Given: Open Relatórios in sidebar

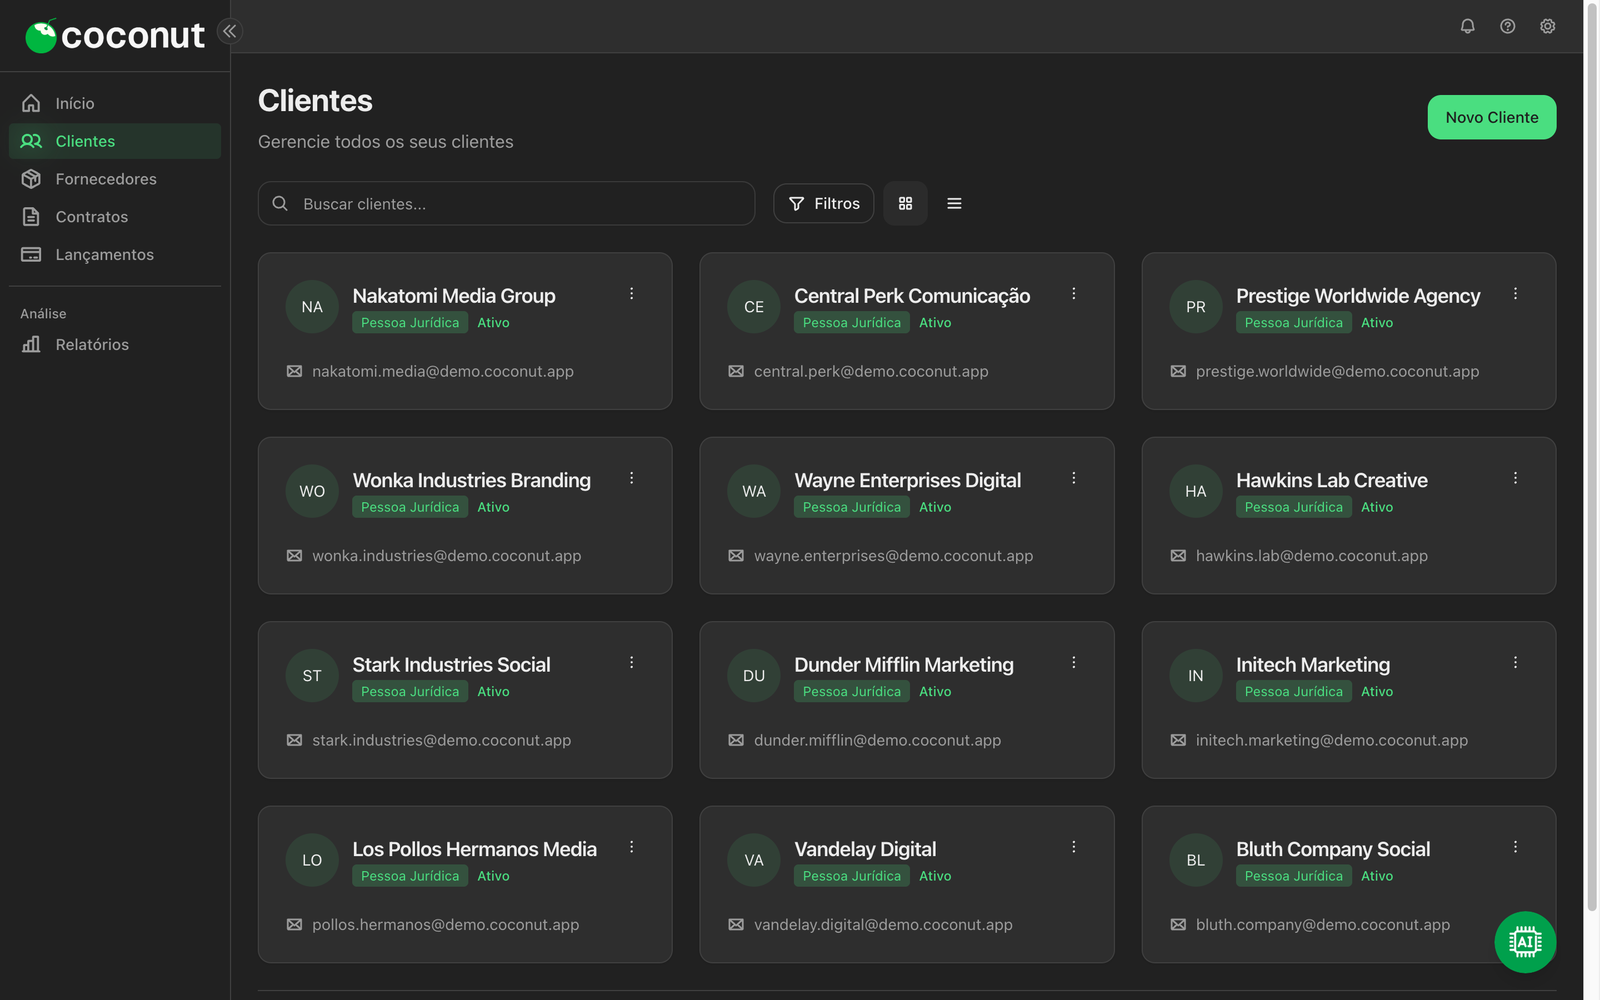Looking at the screenshot, I should pos(115,344).
